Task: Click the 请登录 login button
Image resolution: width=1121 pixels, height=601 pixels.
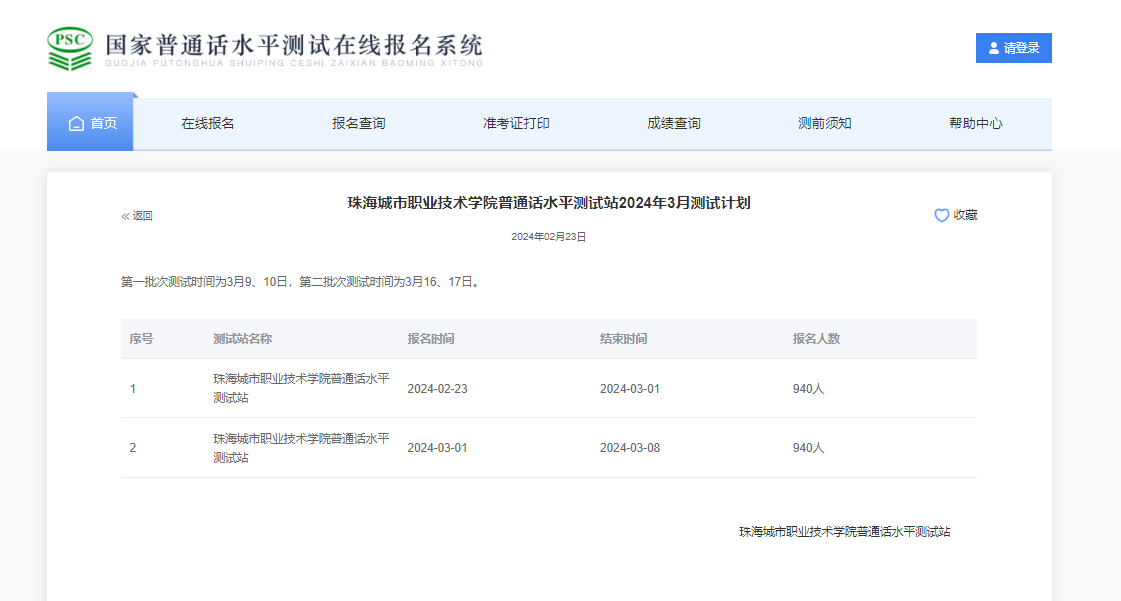Action: [x=1014, y=48]
